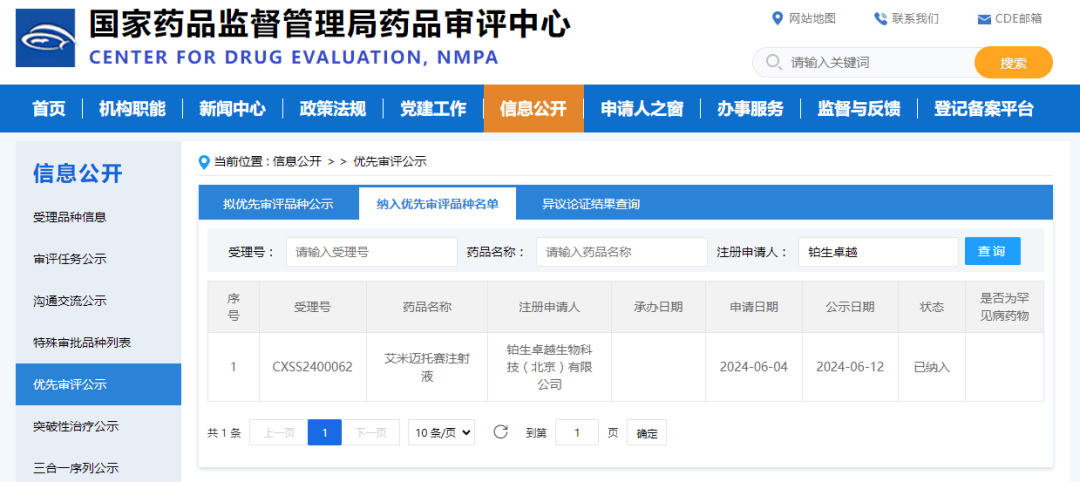The height and width of the screenshot is (482, 1080).
Task: Click the CDE邮箱 envelope icon
Action: [984, 19]
